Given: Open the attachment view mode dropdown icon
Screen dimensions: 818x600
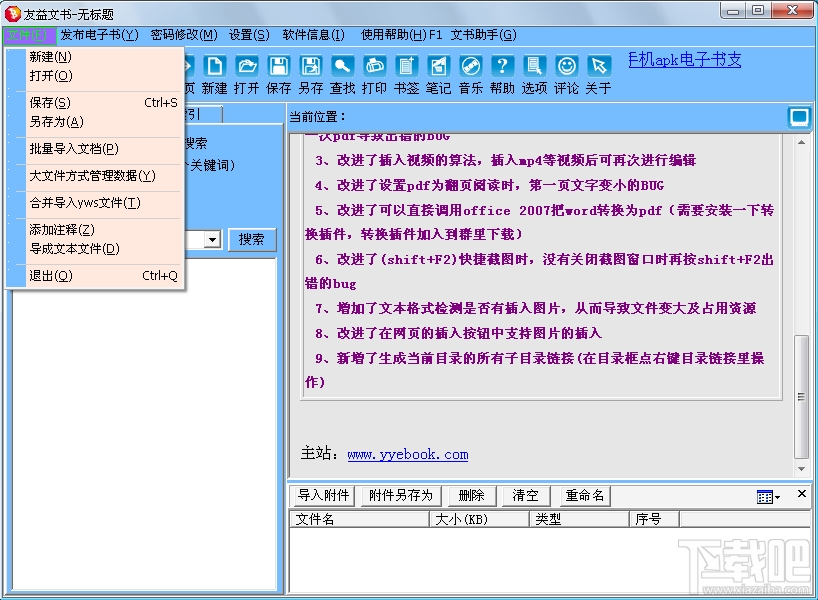Looking at the screenshot, I should [x=768, y=497].
